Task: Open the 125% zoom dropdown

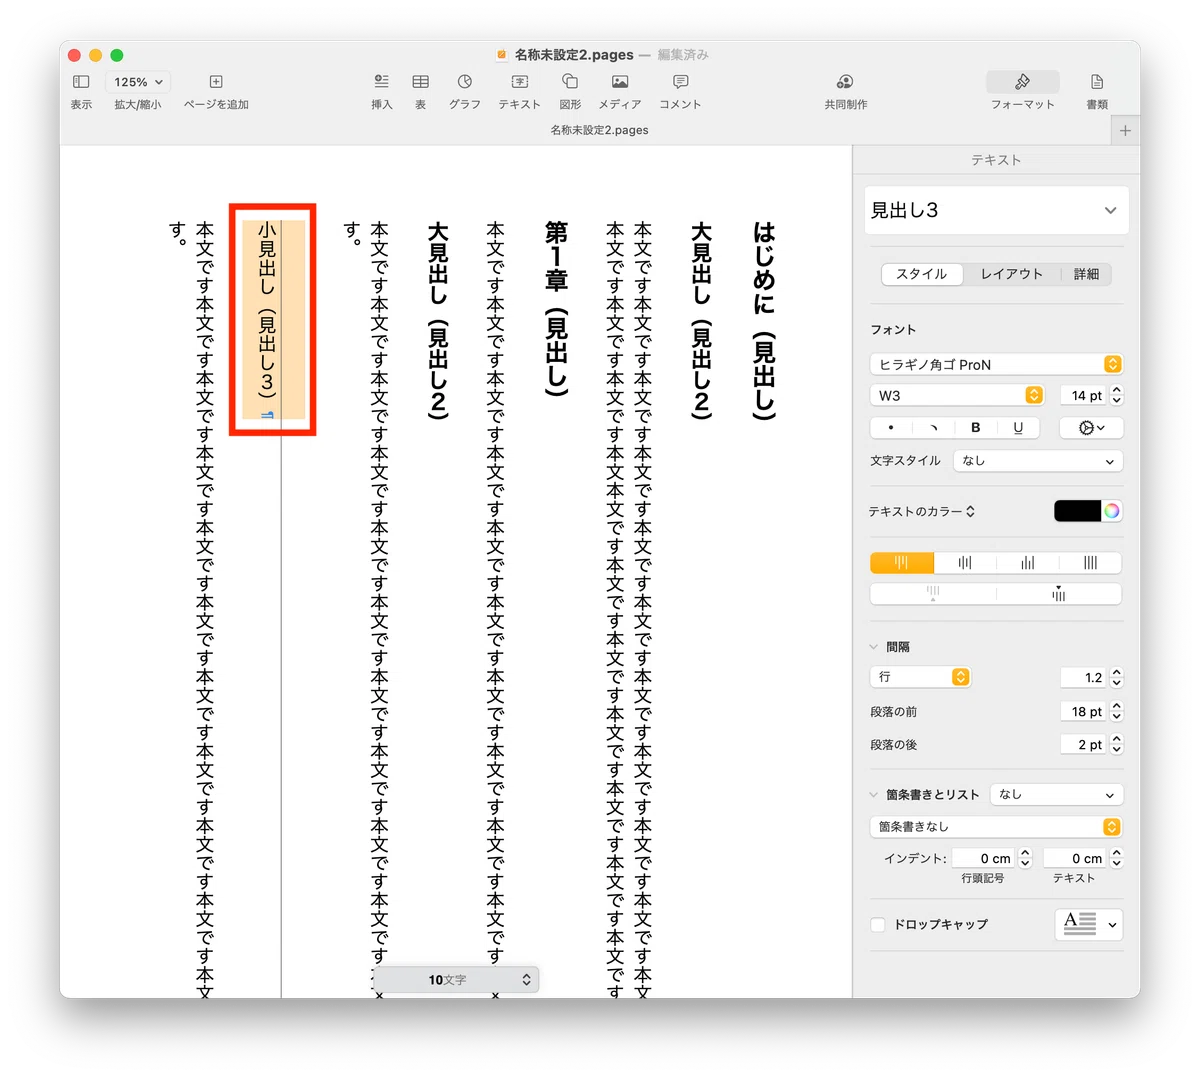Action: point(138,82)
